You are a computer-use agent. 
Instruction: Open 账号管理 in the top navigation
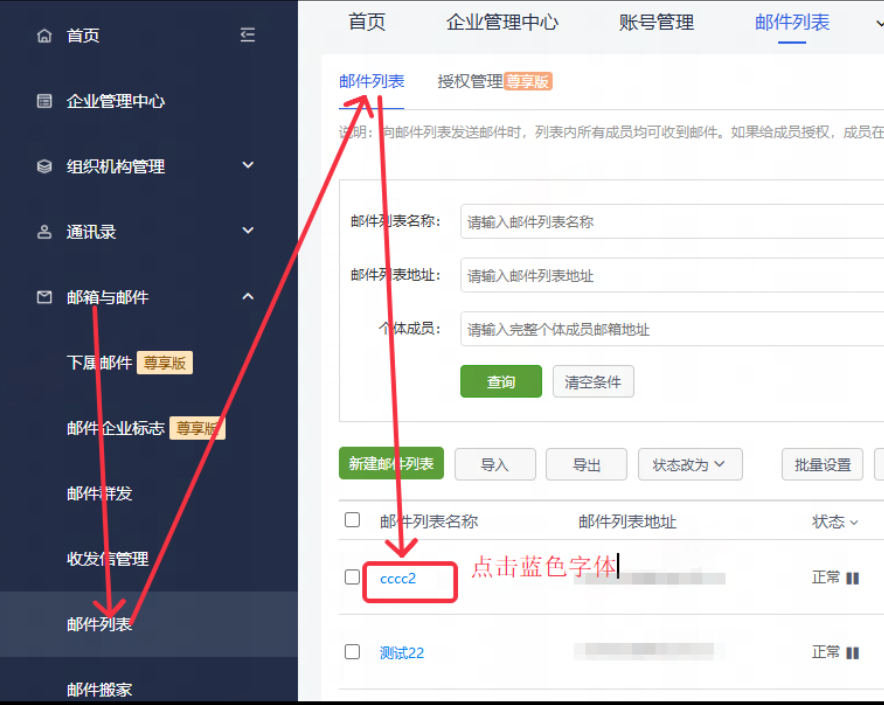pos(656,22)
